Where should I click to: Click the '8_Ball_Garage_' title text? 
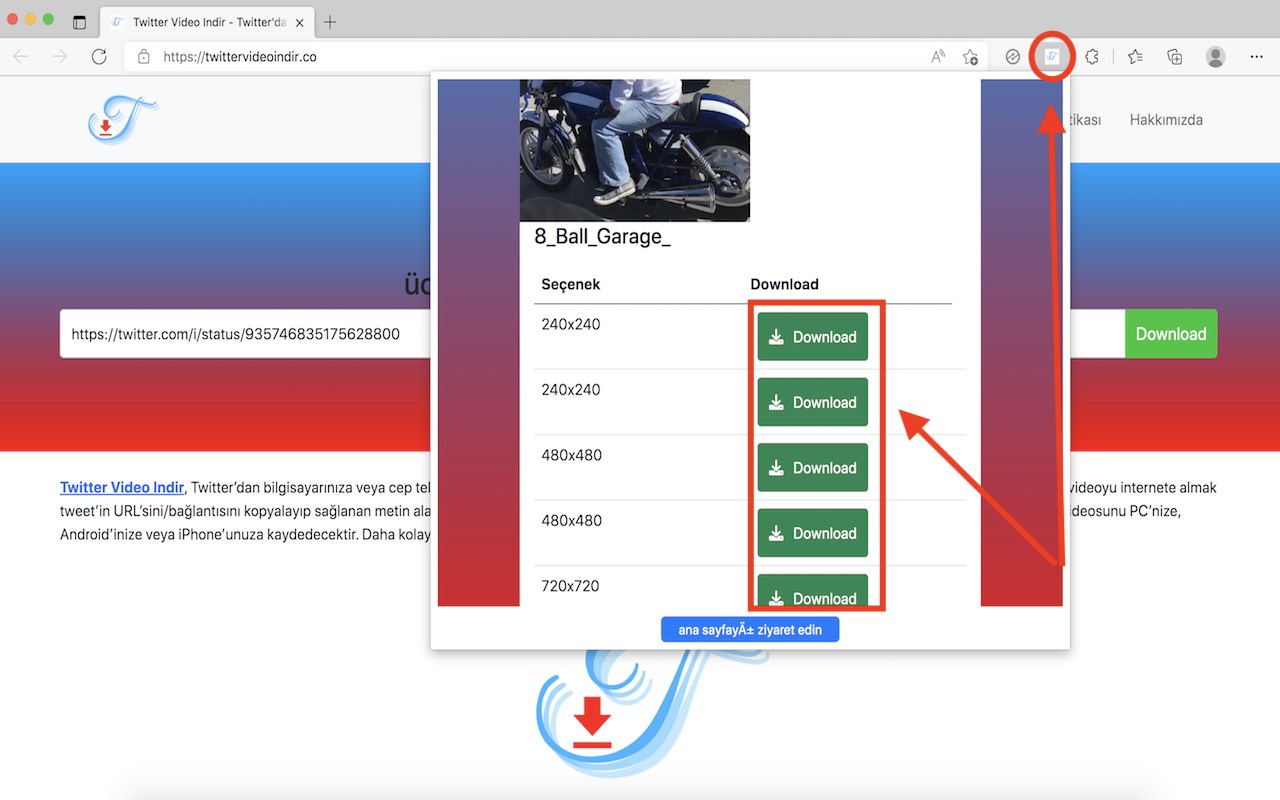pos(603,237)
